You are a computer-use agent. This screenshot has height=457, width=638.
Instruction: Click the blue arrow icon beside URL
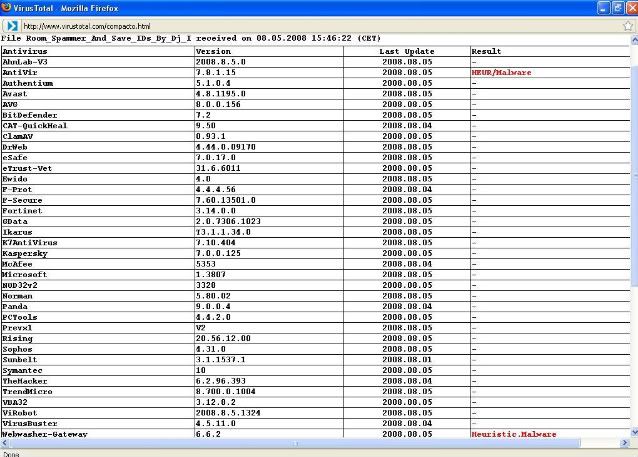pyautogui.click(x=12, y=26)
